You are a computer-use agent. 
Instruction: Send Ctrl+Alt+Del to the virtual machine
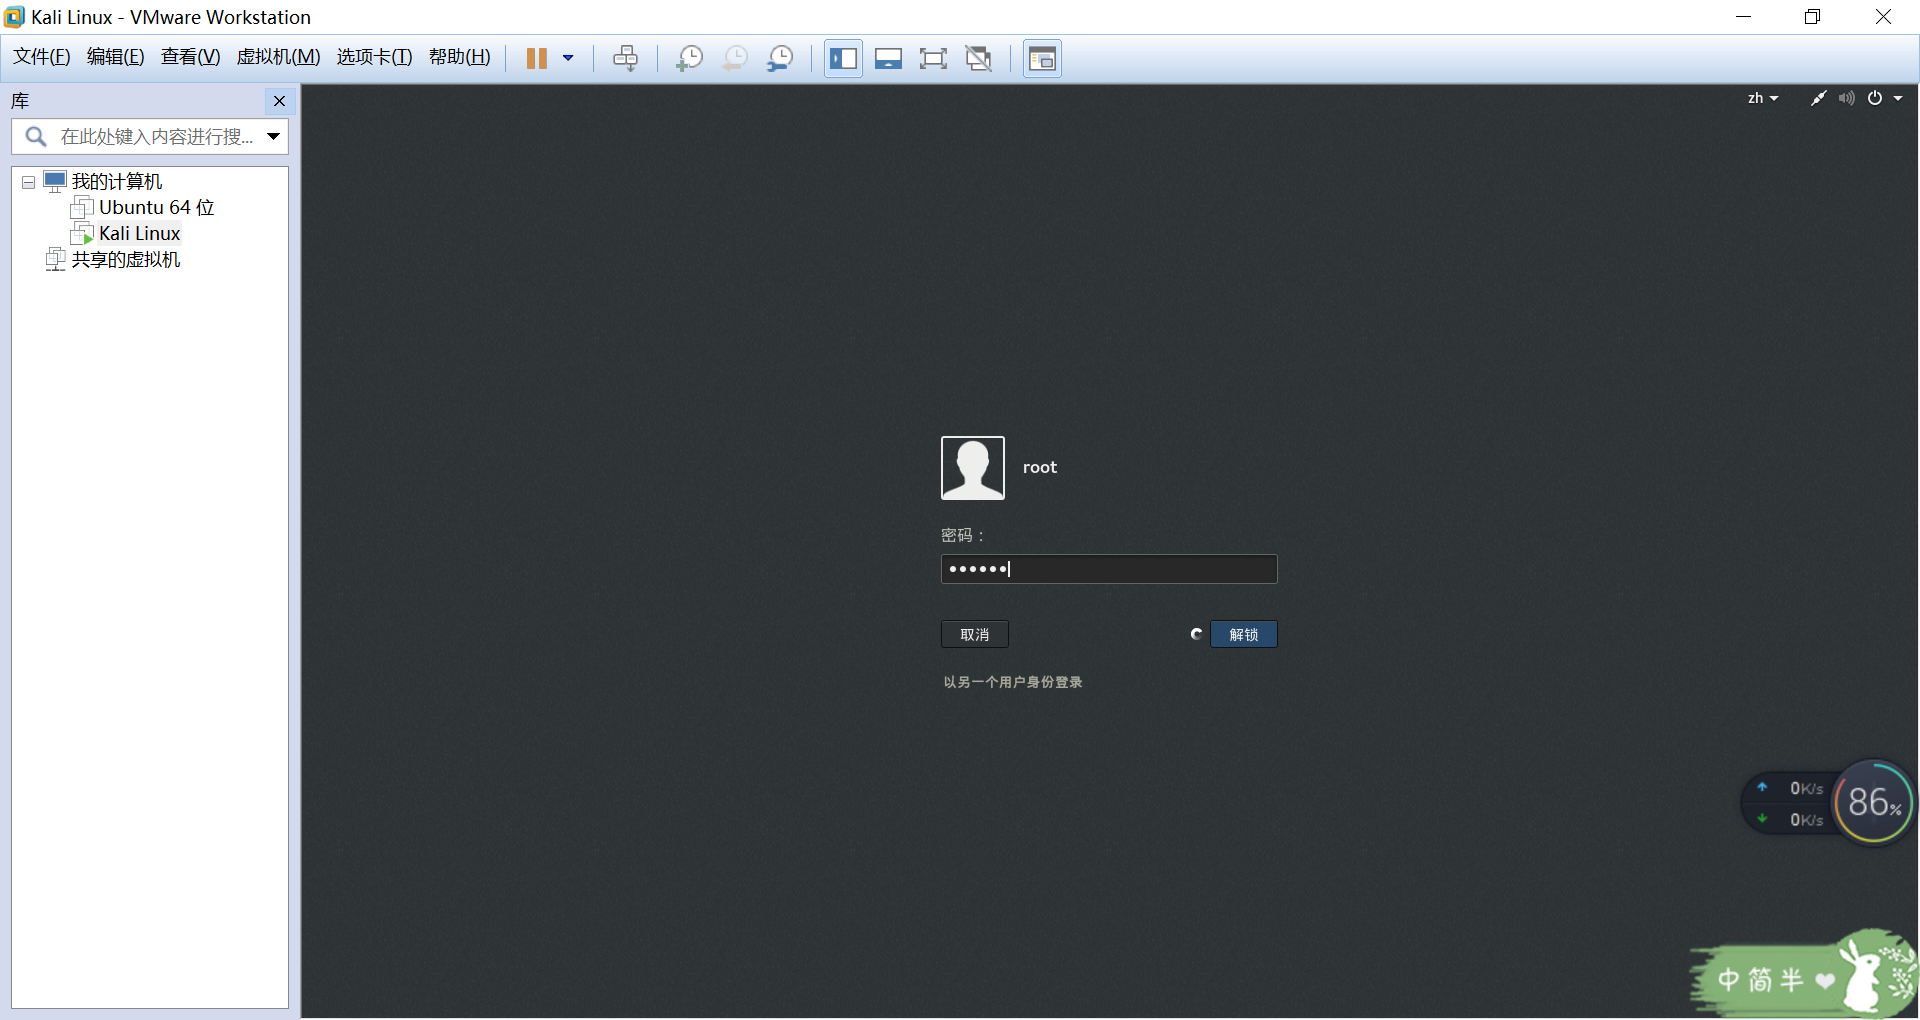click(x=625, y=58)
